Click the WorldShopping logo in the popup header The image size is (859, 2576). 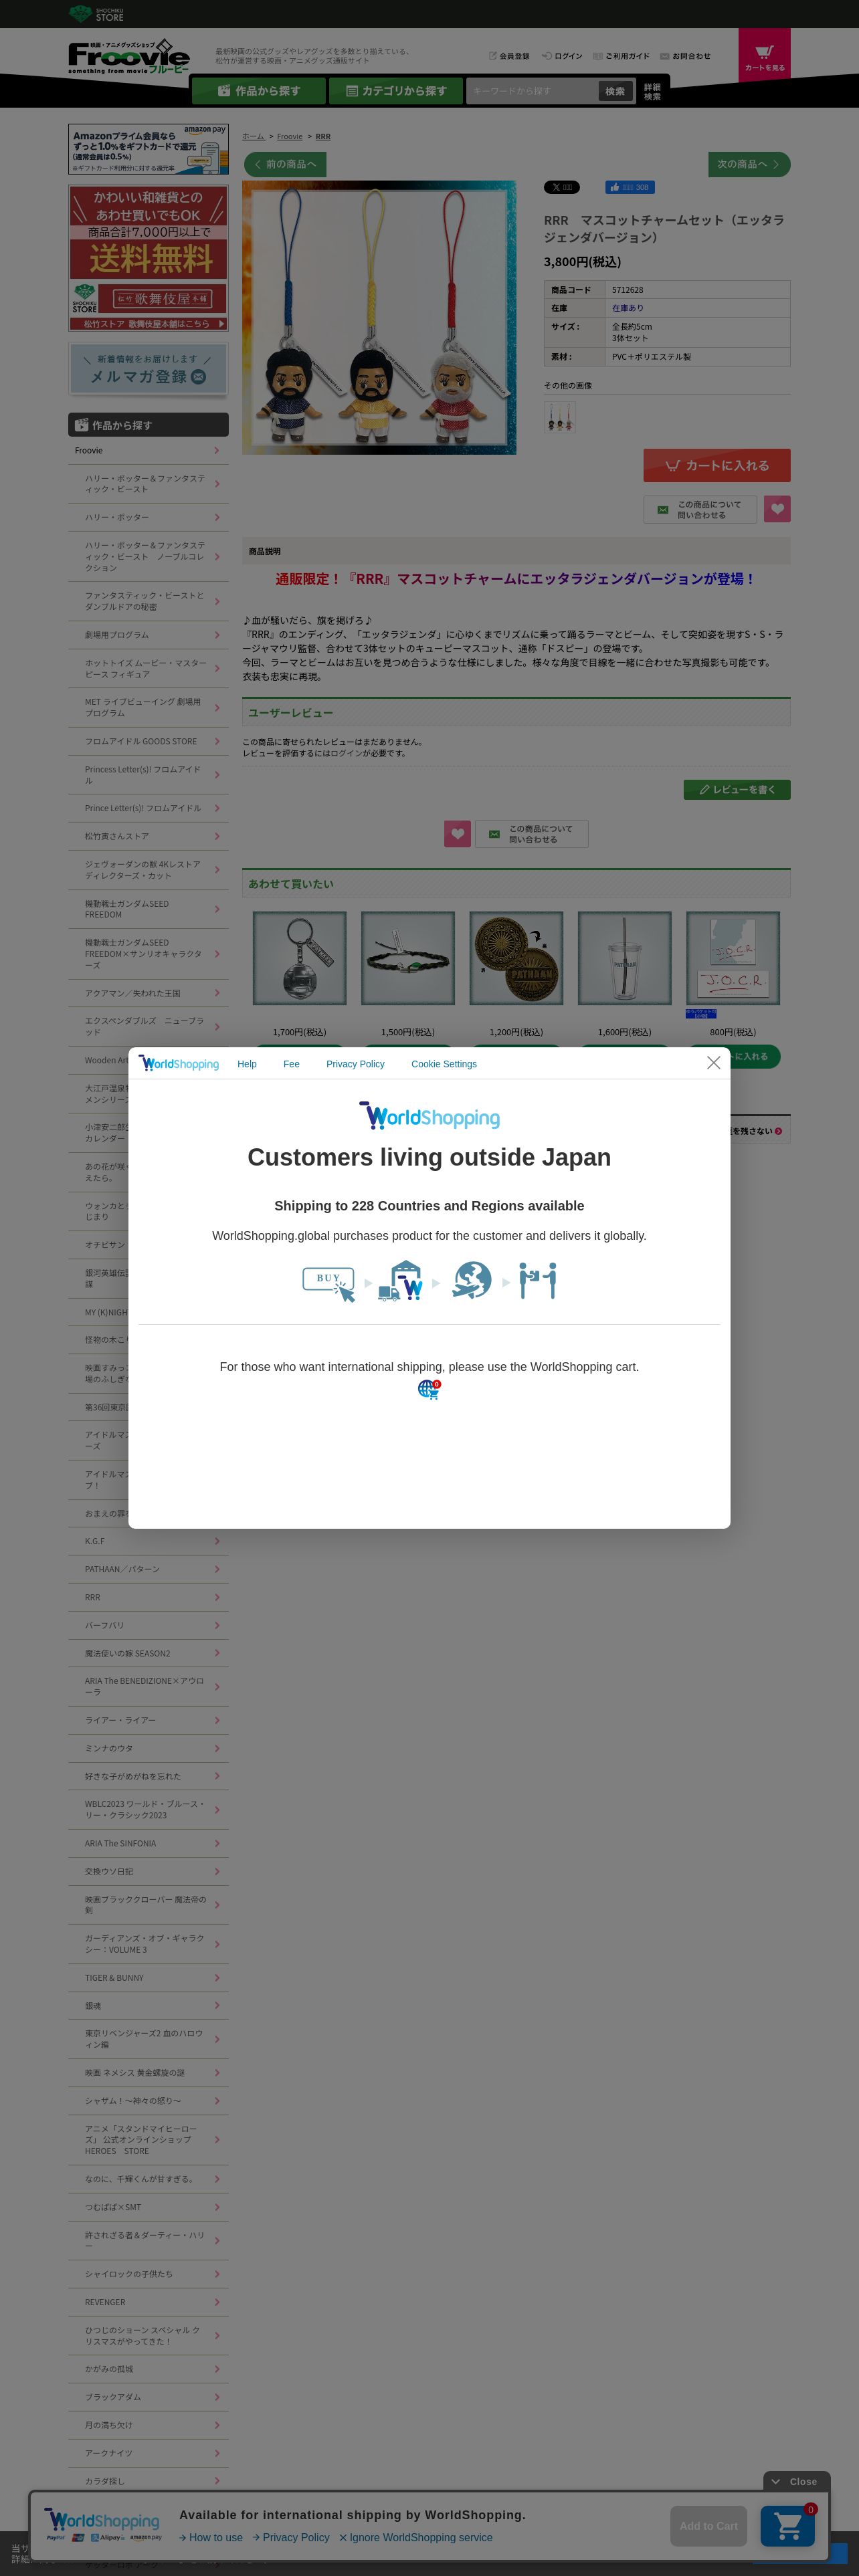tap(179, 1063)
